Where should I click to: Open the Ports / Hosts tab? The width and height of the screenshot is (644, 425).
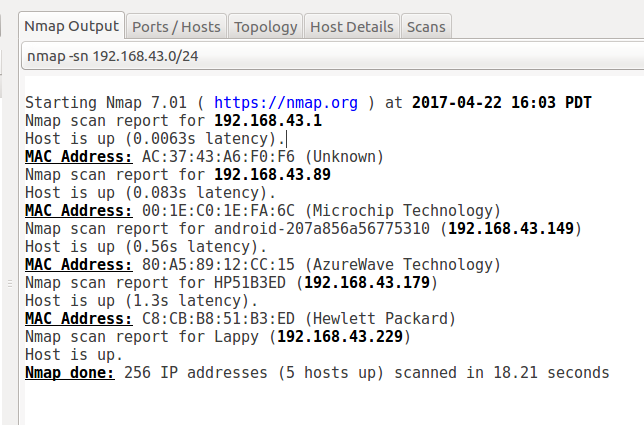point(177,26)
